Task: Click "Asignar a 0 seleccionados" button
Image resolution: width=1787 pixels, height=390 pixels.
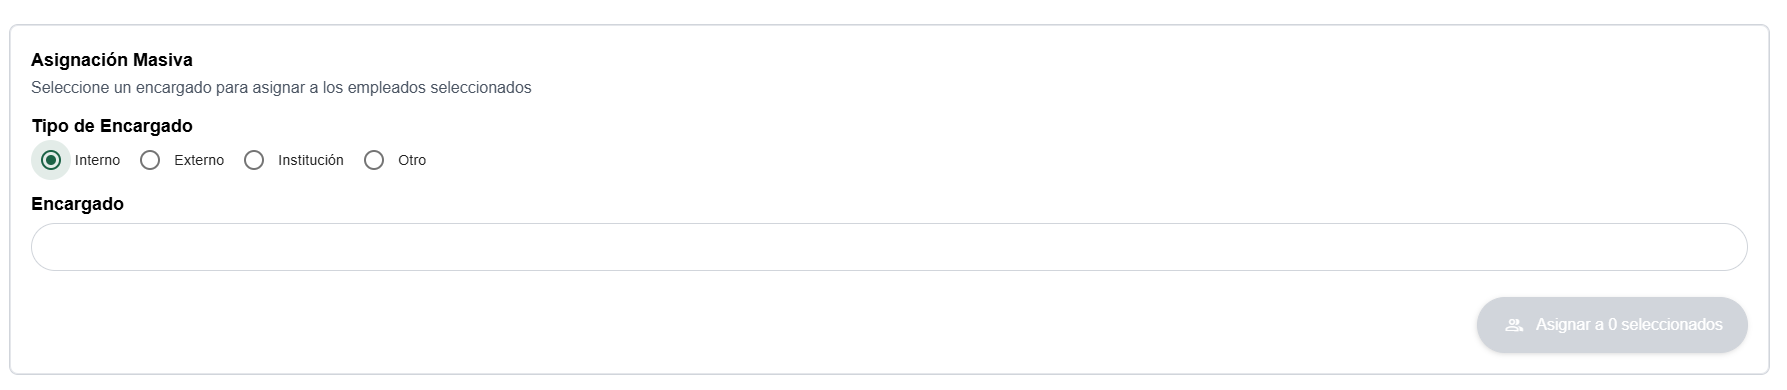Action: point(1612,325)
